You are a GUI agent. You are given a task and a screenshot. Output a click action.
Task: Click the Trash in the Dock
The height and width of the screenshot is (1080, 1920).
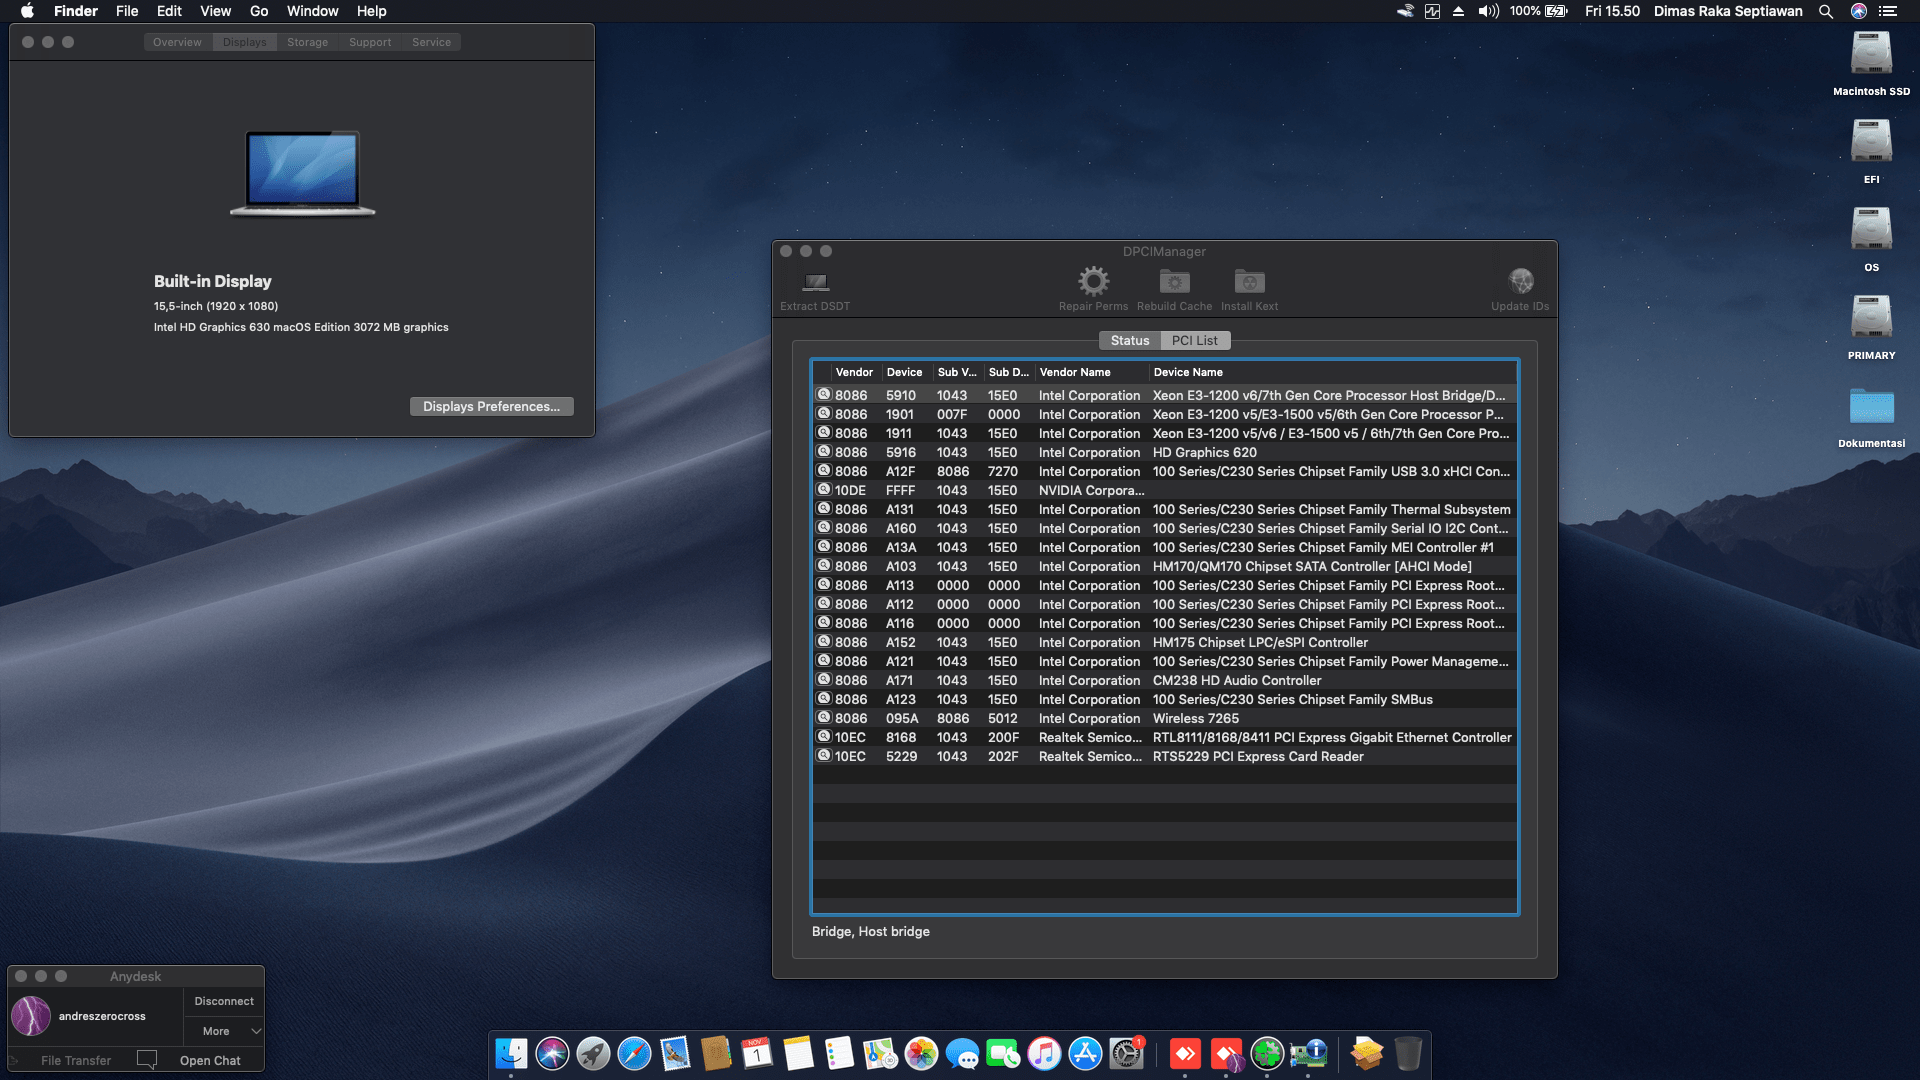(1408, 1053)
